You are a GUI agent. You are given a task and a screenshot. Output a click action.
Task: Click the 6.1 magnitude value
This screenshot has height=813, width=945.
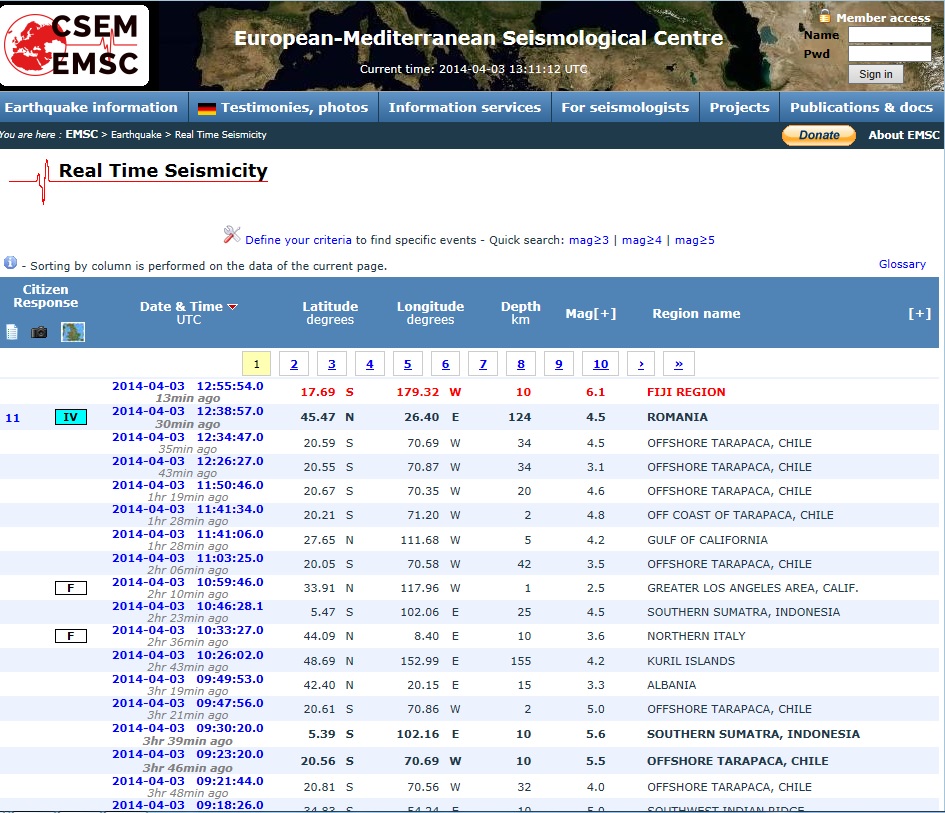[595, 392]
